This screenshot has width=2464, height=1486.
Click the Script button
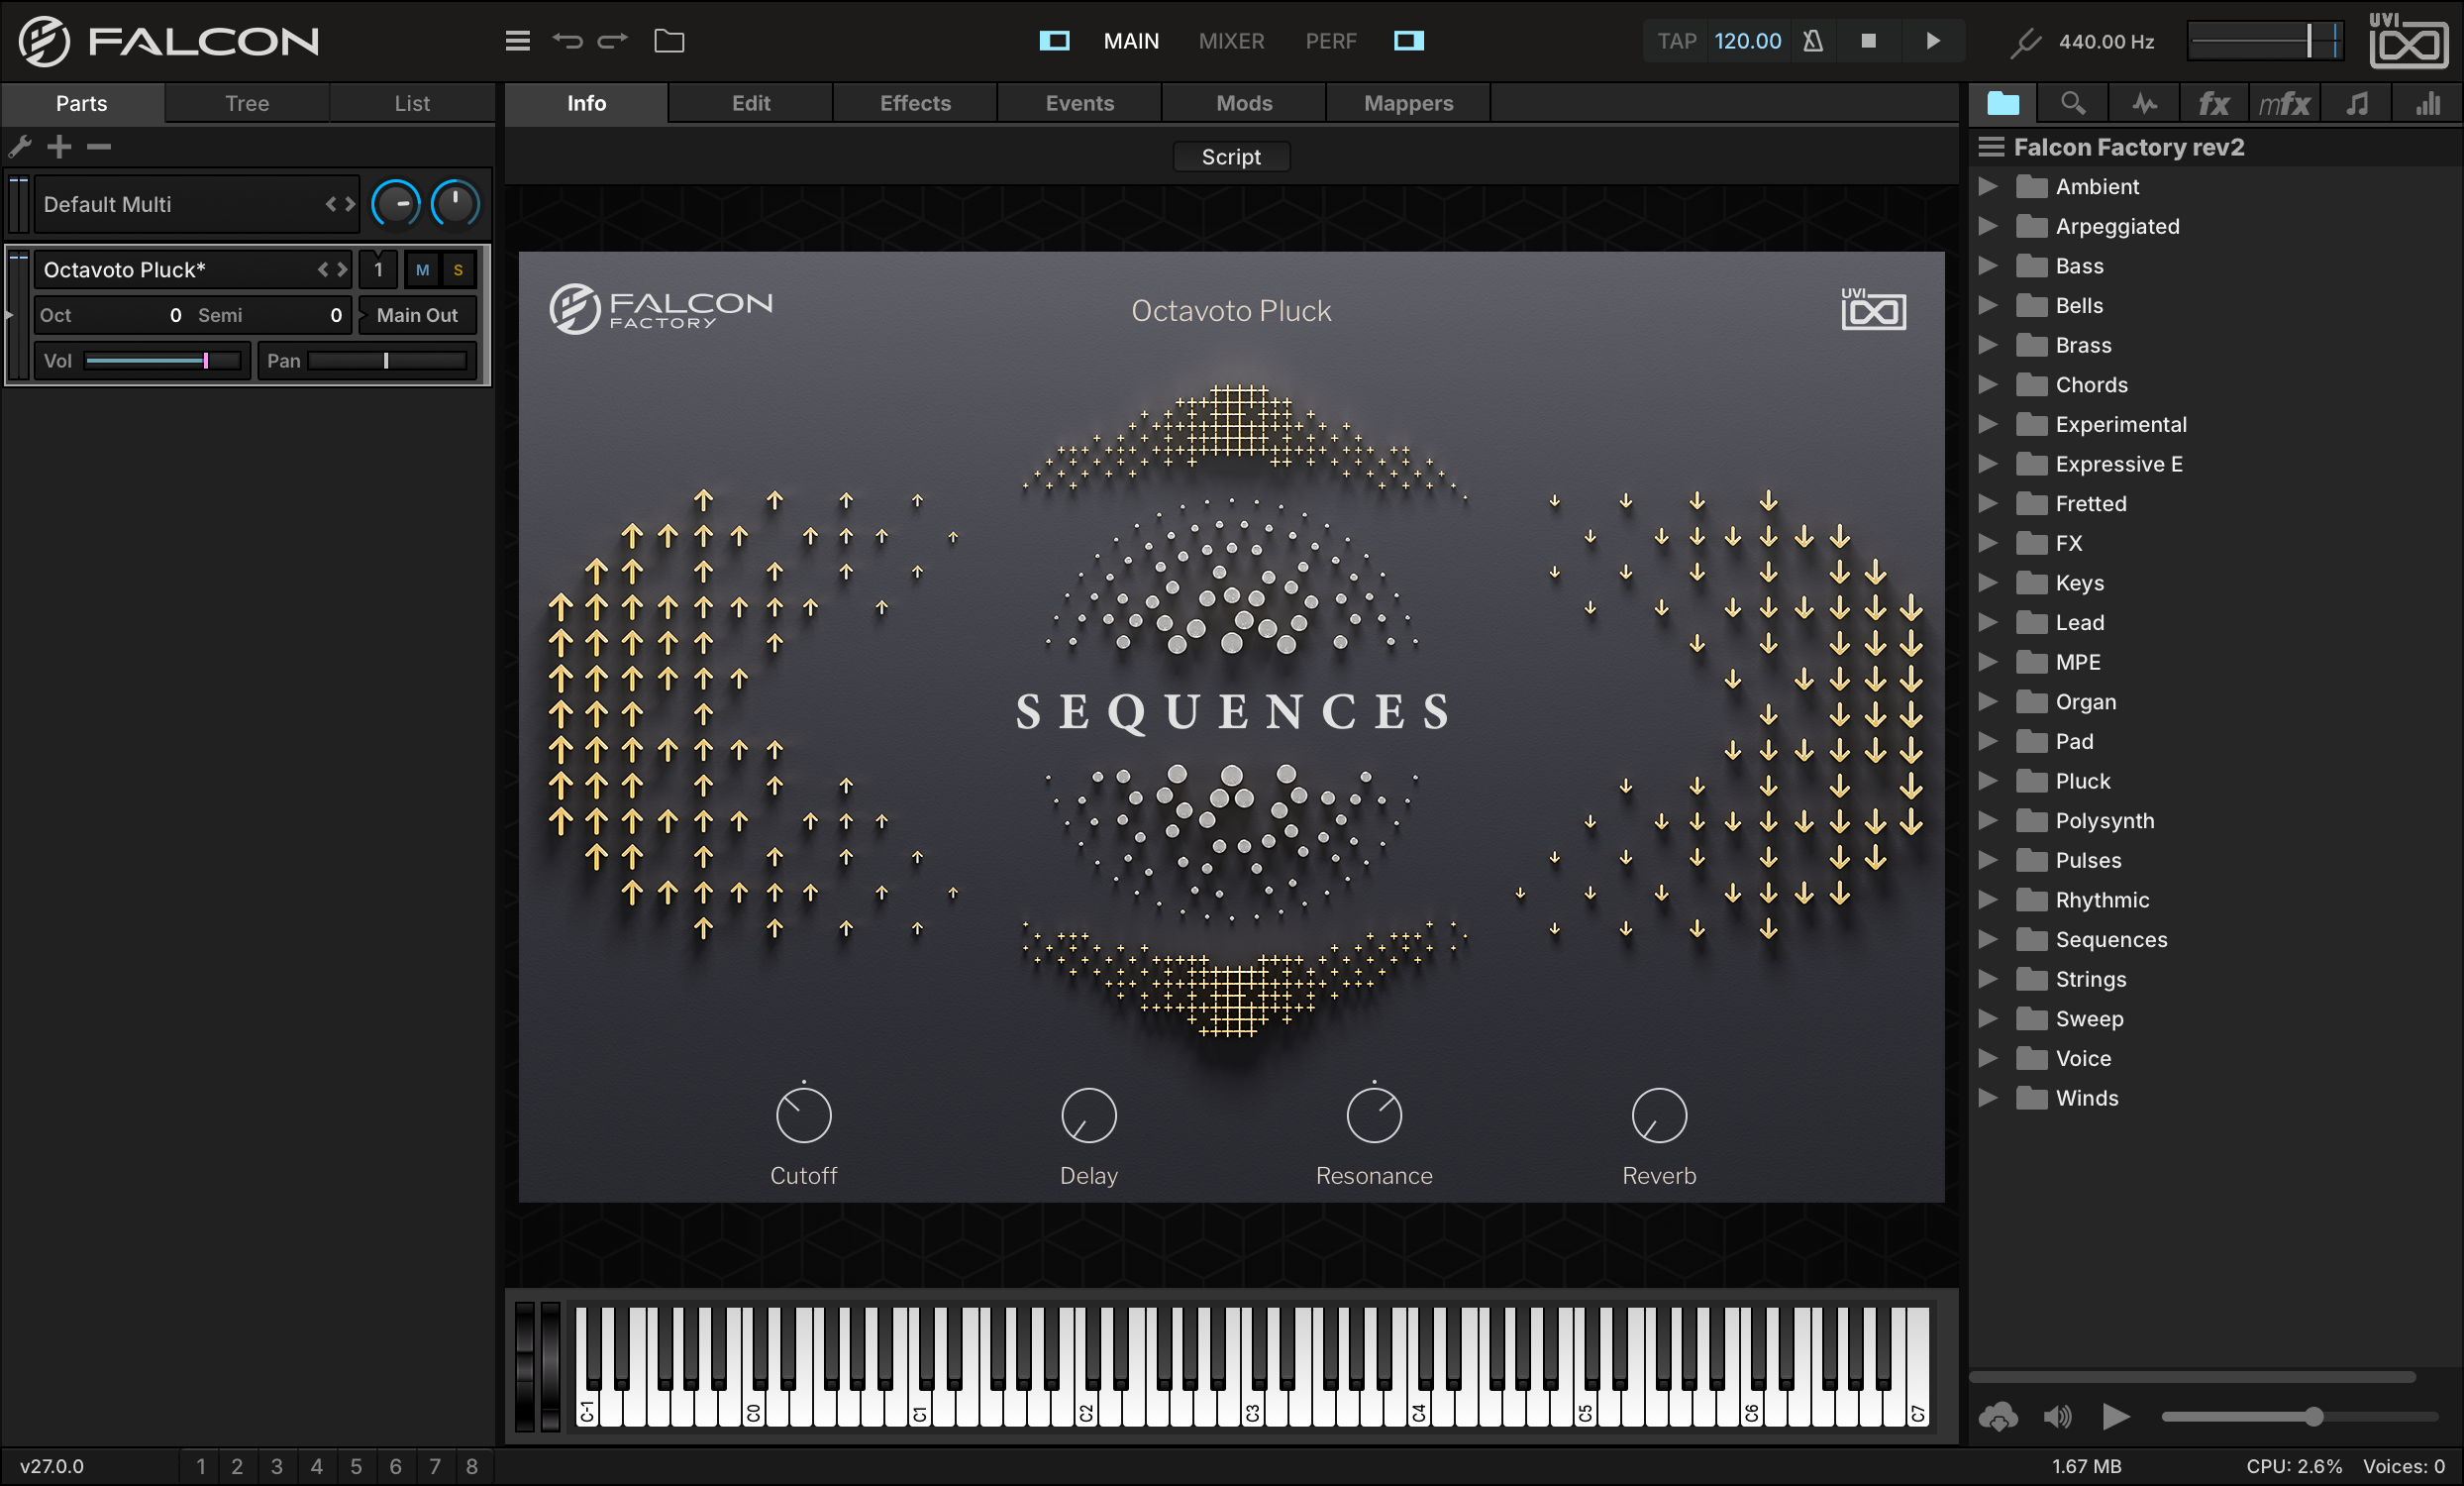(x=1231, y=157)
